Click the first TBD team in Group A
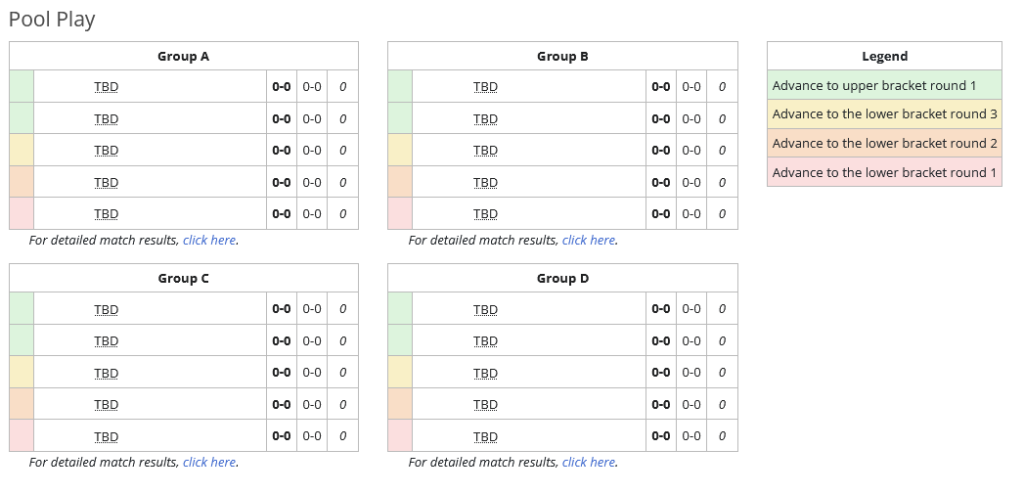This screenshot has height=494, width=1024. (x=106, y=87)
